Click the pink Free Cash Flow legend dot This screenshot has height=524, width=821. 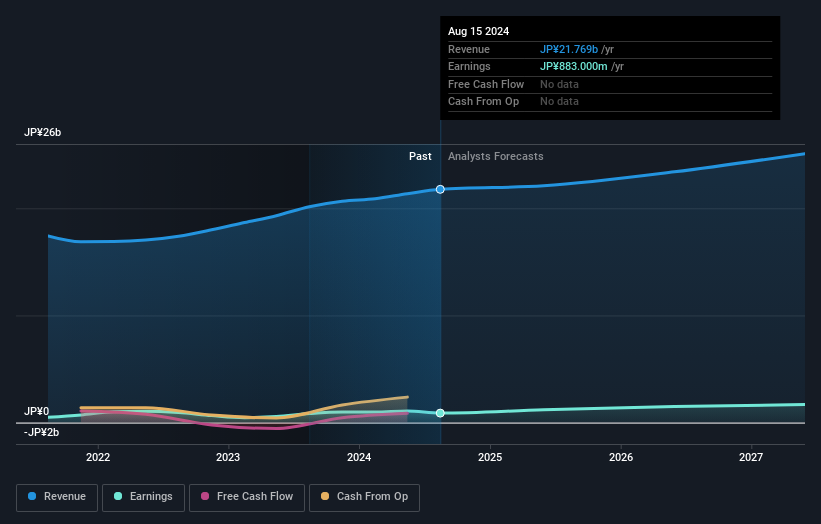pyautogui.click(x=205, y=496)
